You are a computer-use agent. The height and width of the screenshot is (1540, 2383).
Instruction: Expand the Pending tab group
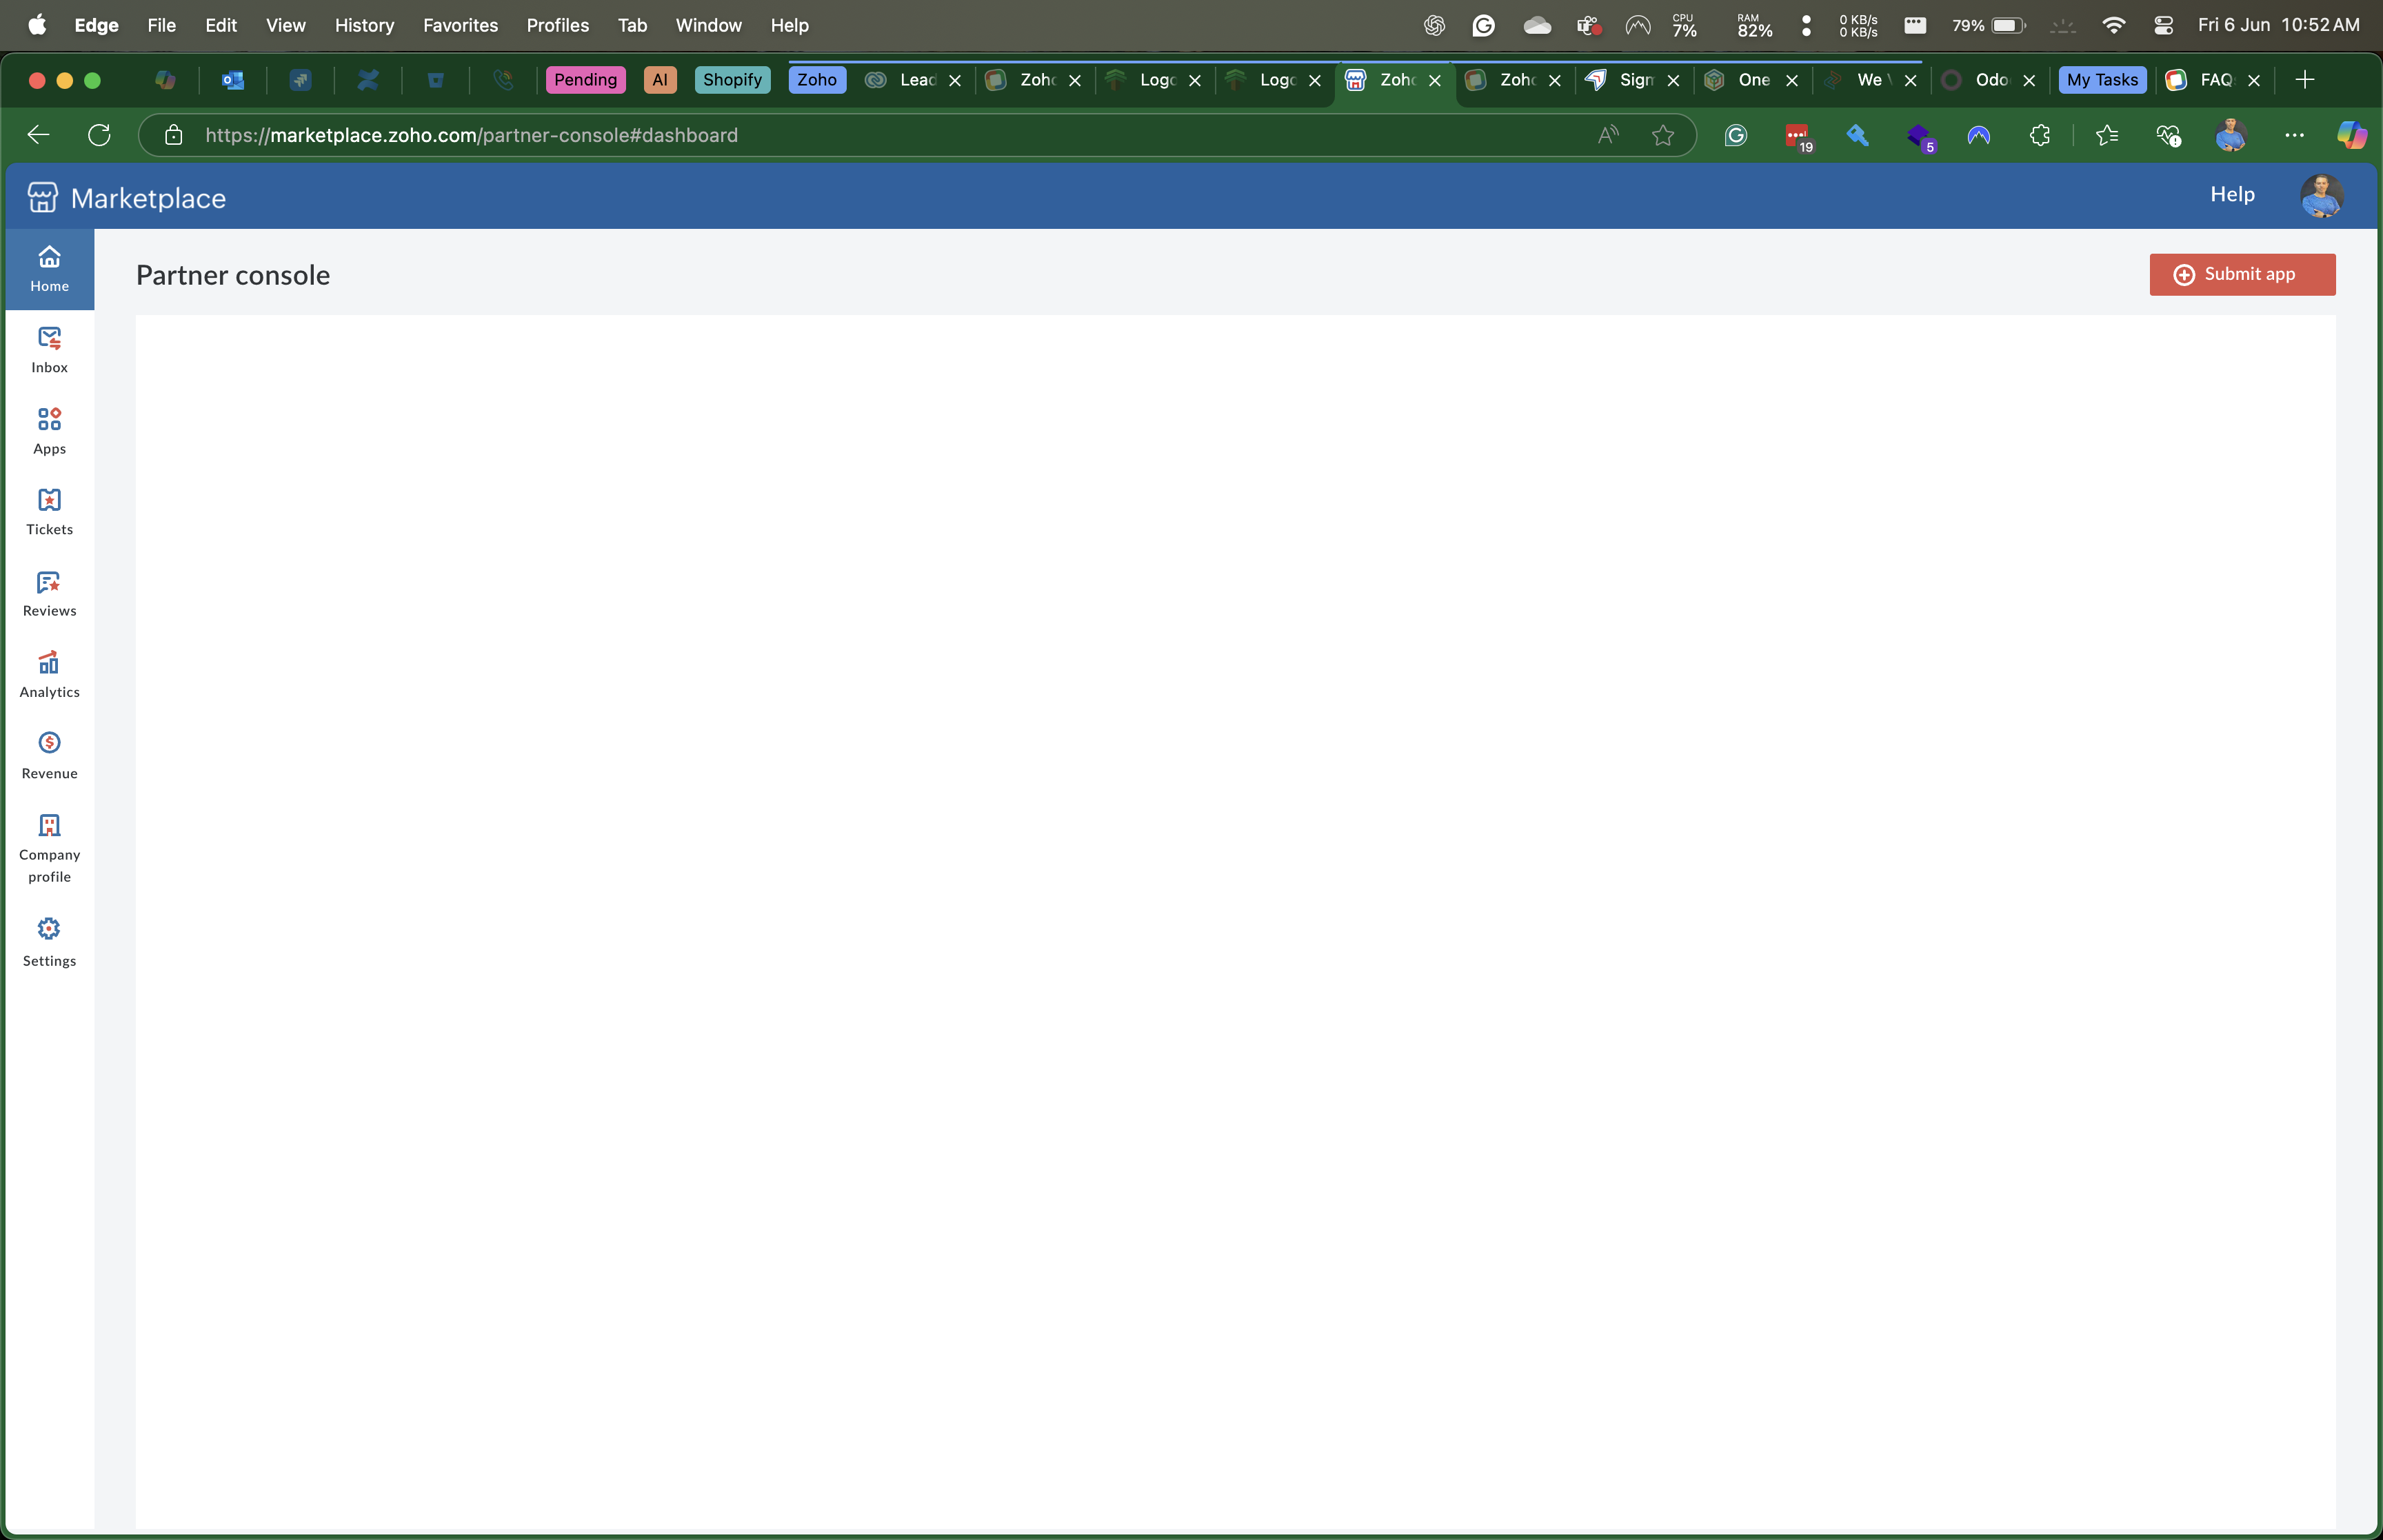(x=585, y=80)
